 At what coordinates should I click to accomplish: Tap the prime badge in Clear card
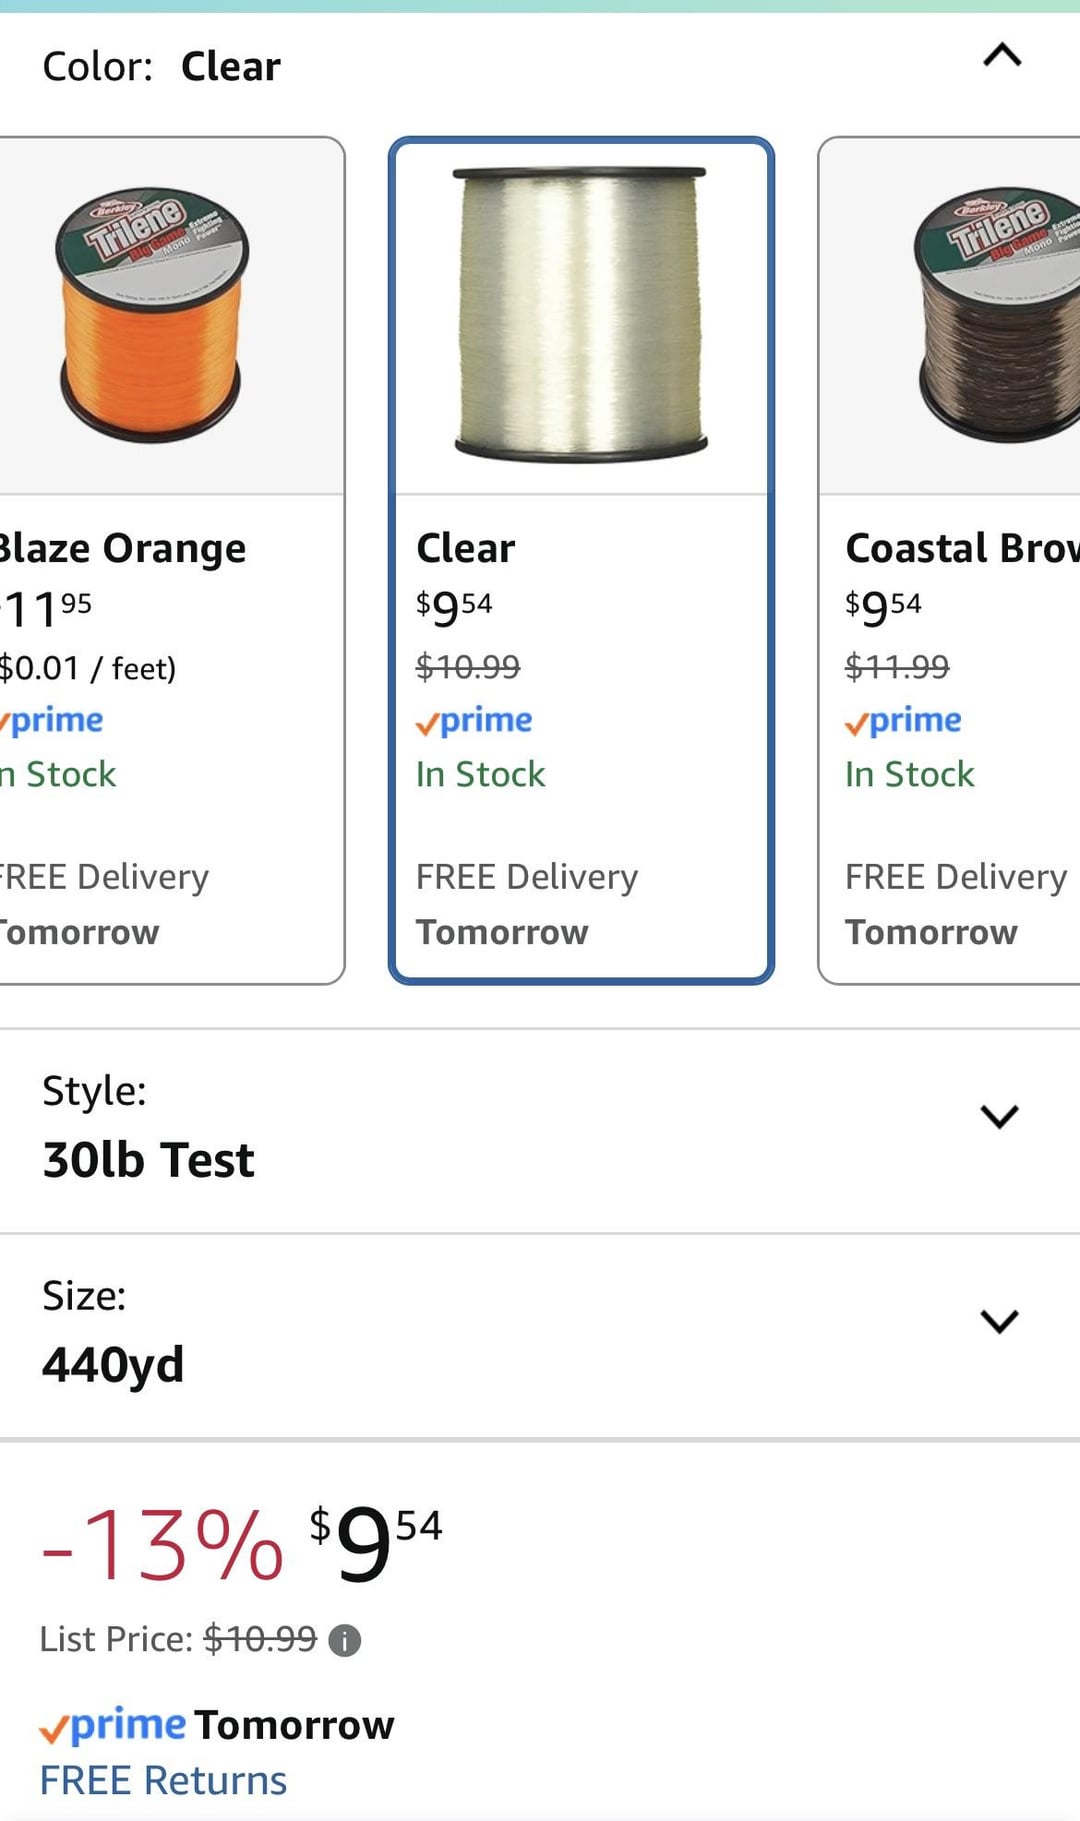(474, 721)
